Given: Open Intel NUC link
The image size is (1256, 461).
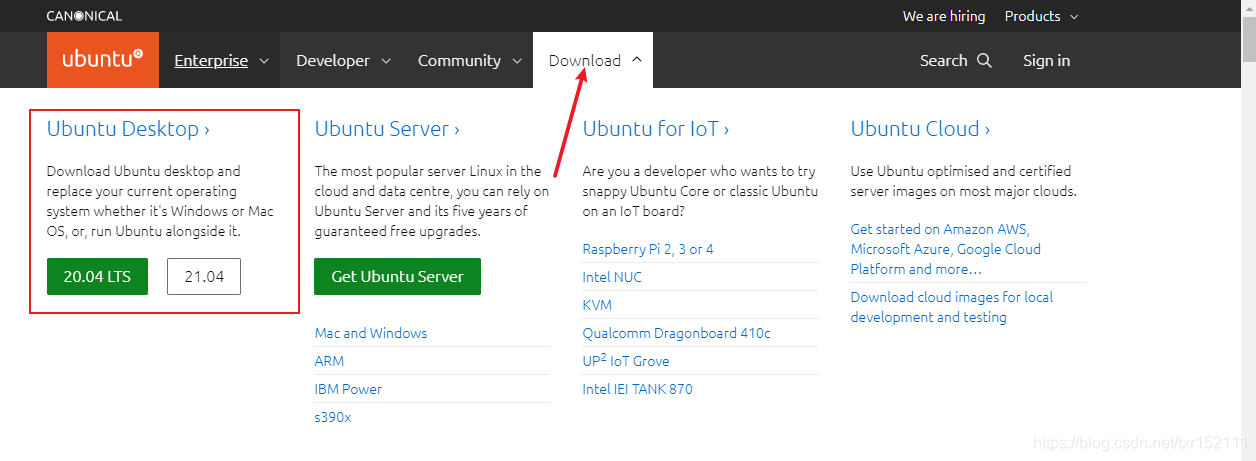Looking at the screenshot, I should 612,277.
